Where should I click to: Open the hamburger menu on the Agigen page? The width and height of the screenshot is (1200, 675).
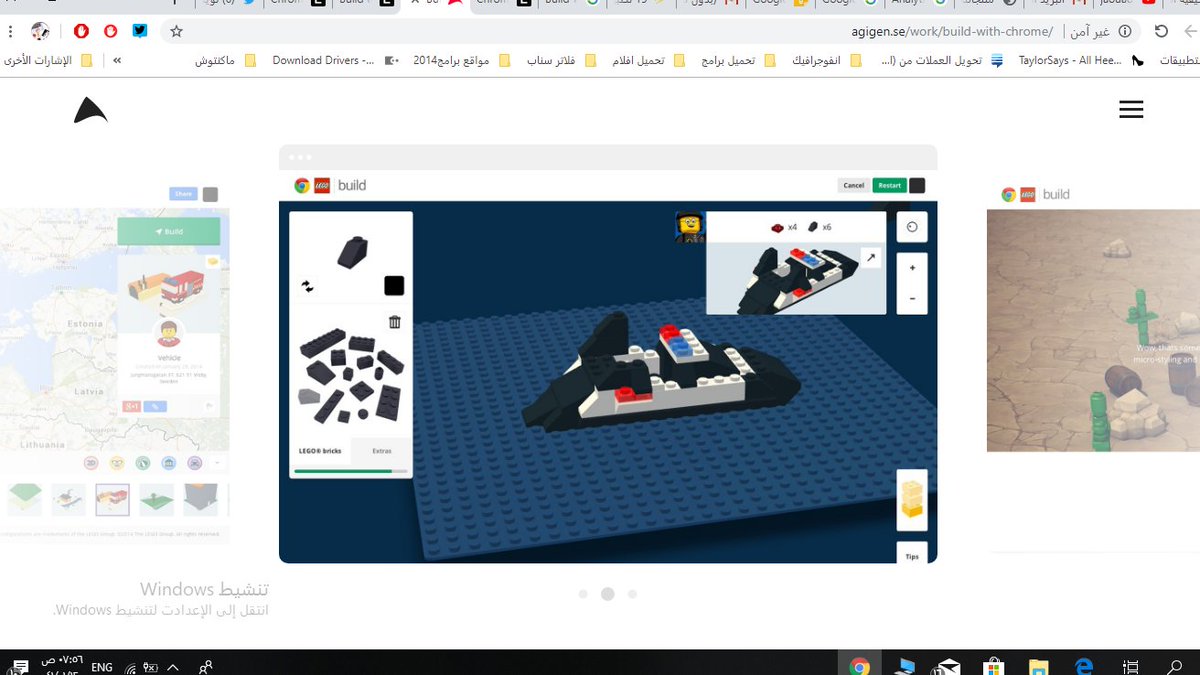1131,109
